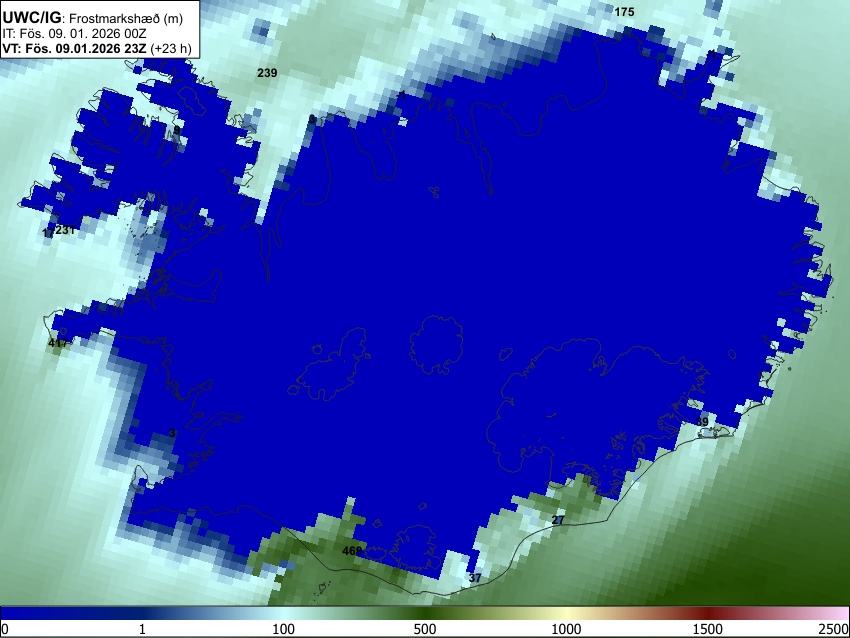Click the 'VT: Fös. 09.01.2026 23Z' valid-time line
Viewport: 850px width, 638px height.
pyautogui.click(x=74, y=48)
